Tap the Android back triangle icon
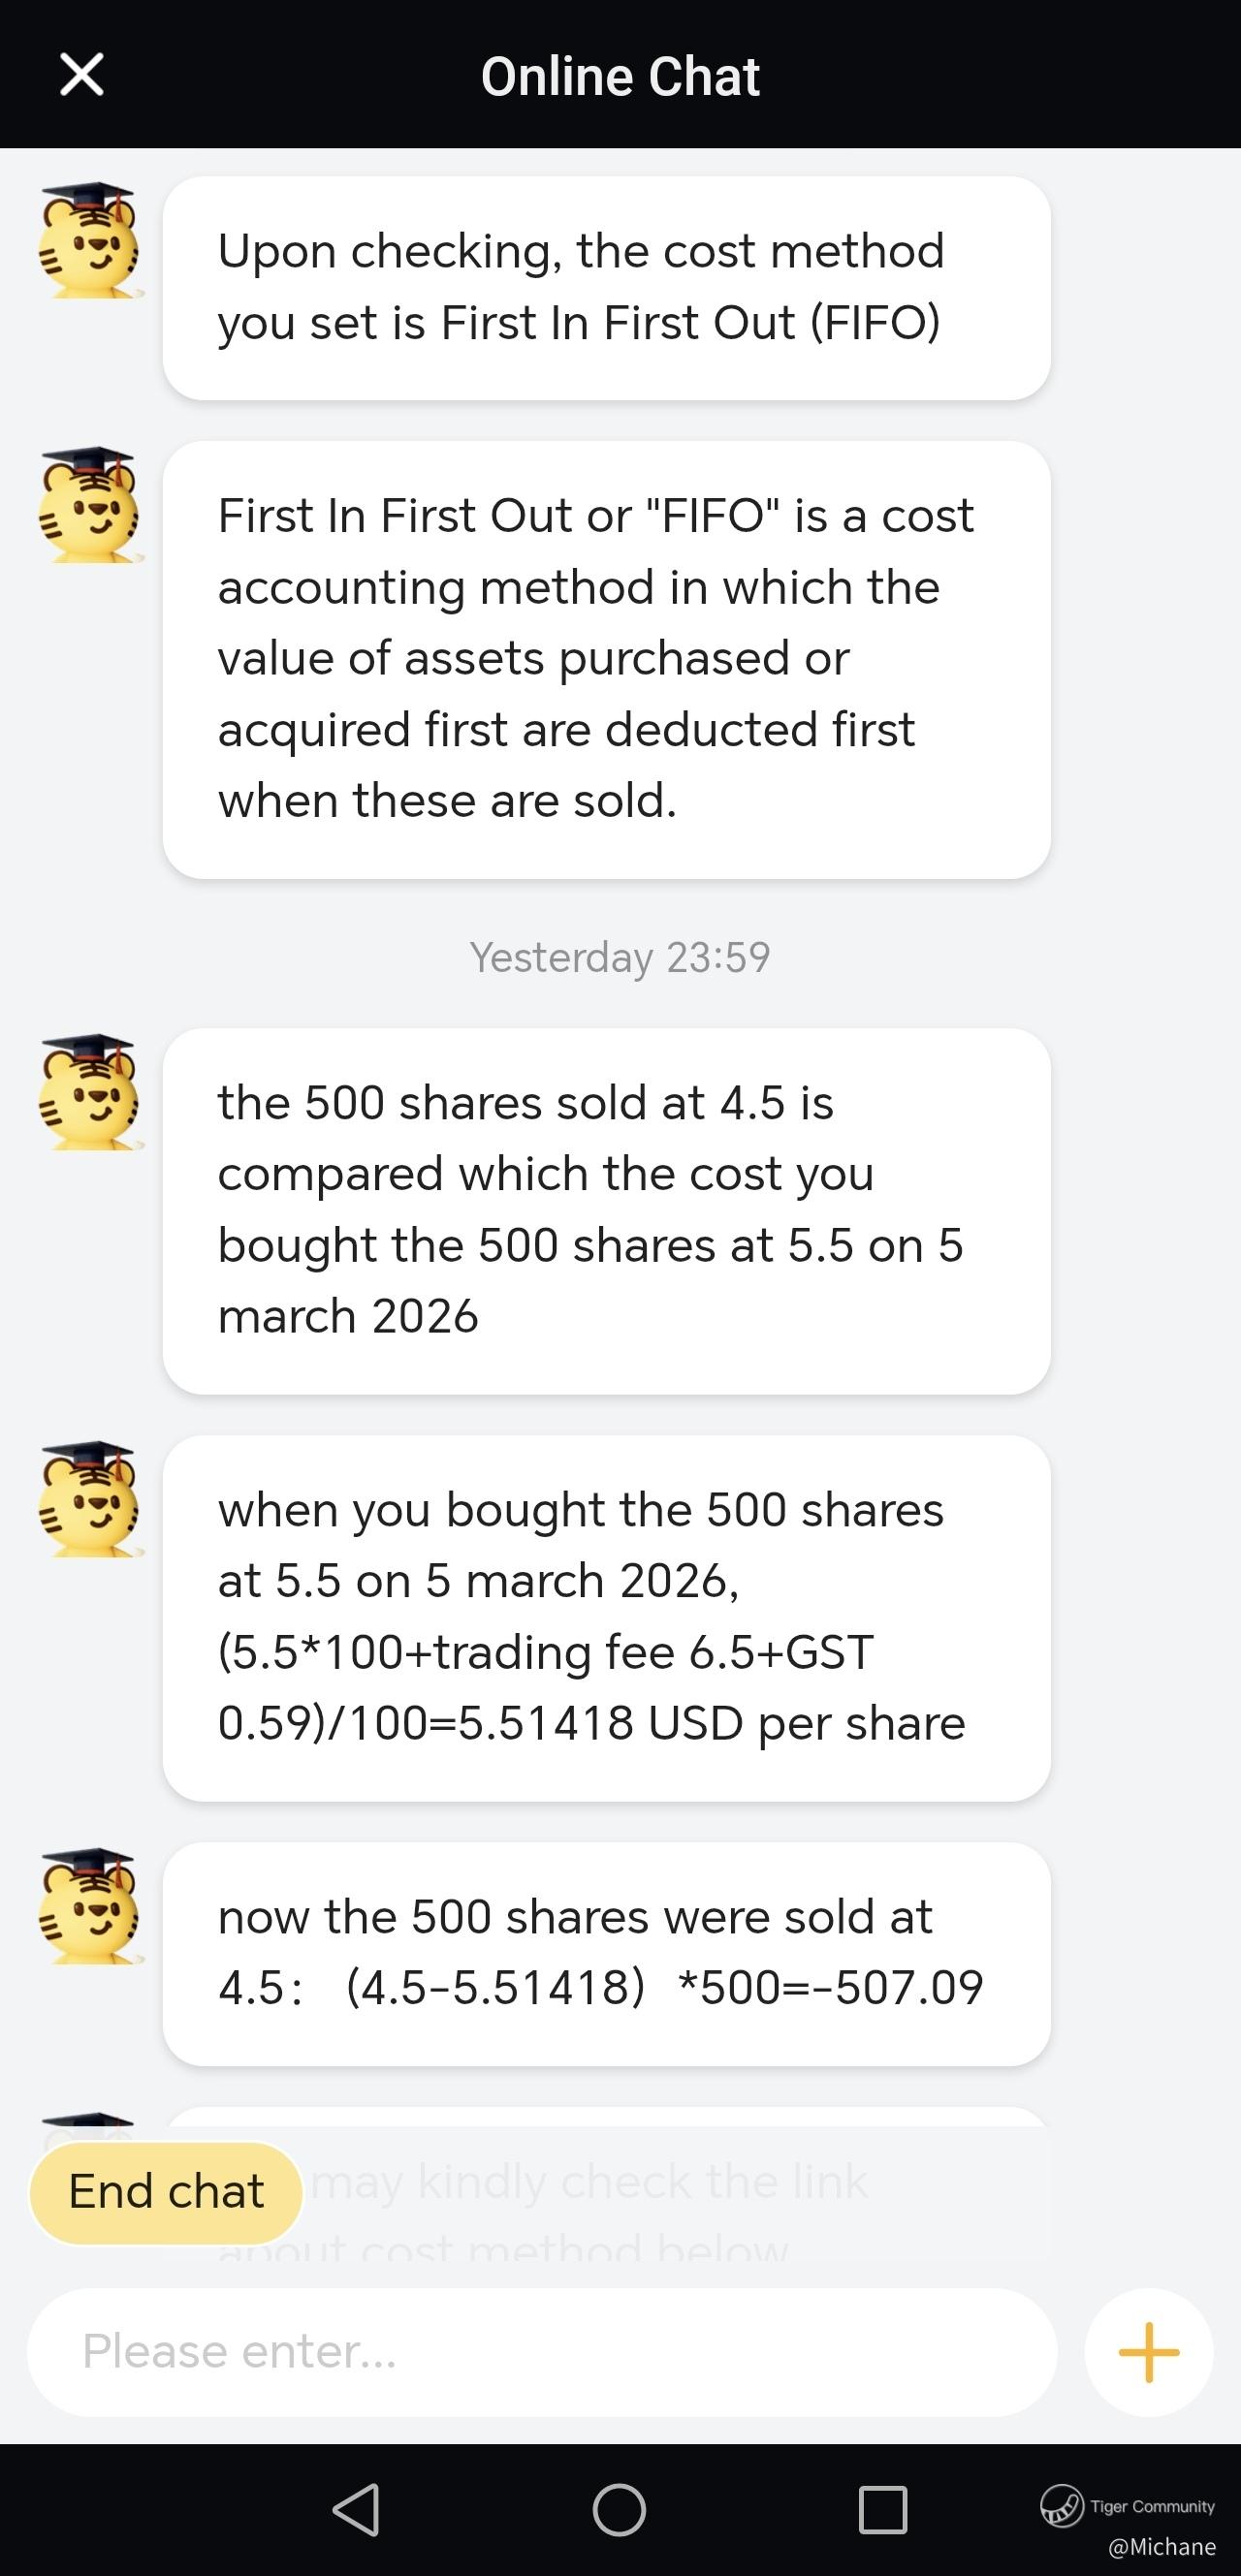 tap(356, 2509)
